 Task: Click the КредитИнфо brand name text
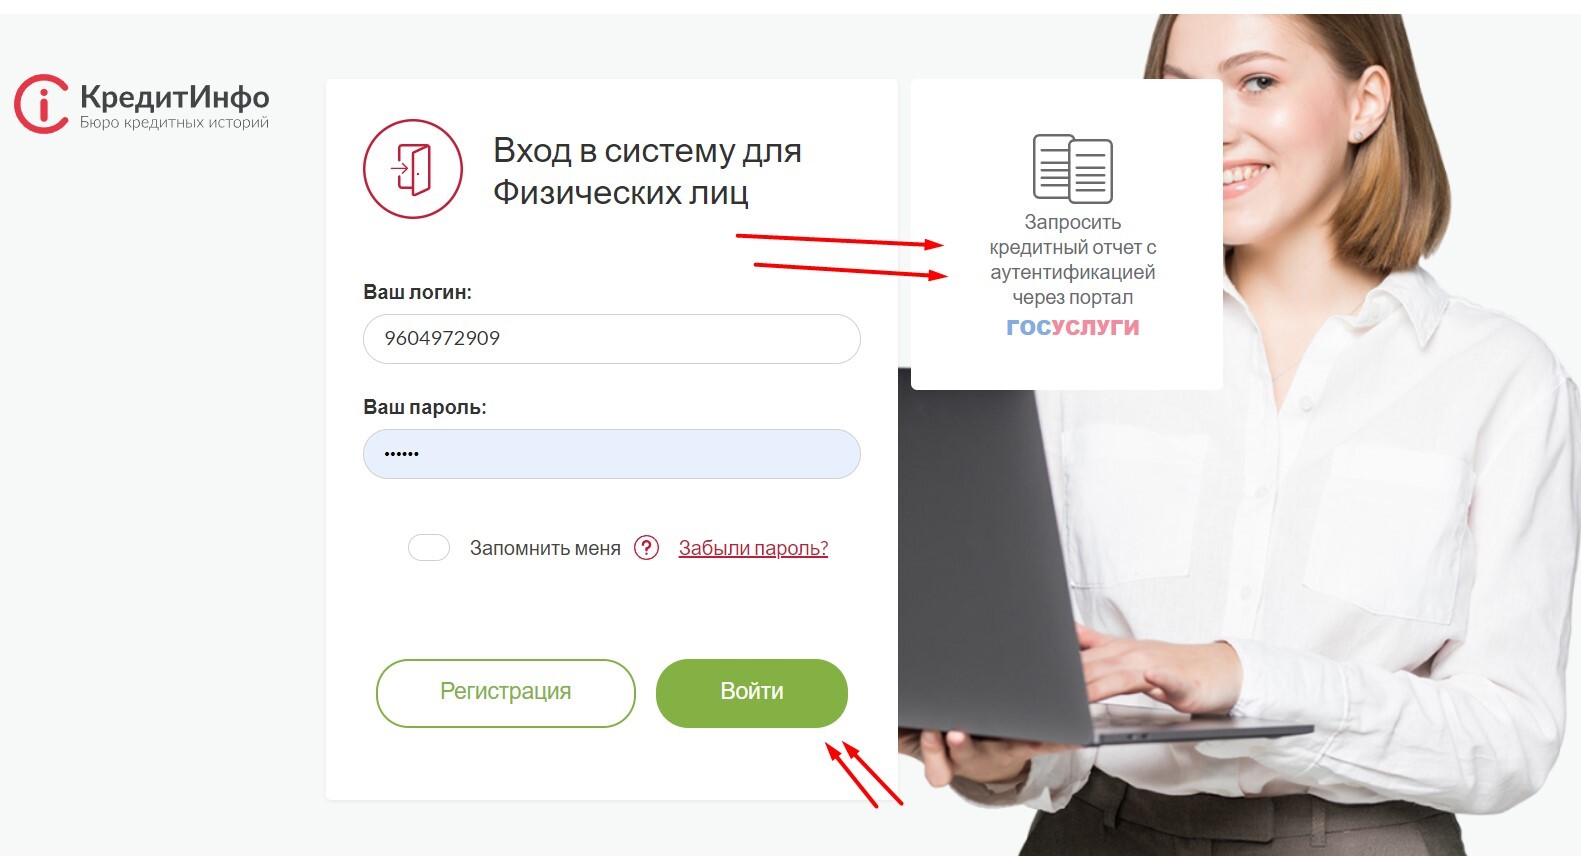175,96
